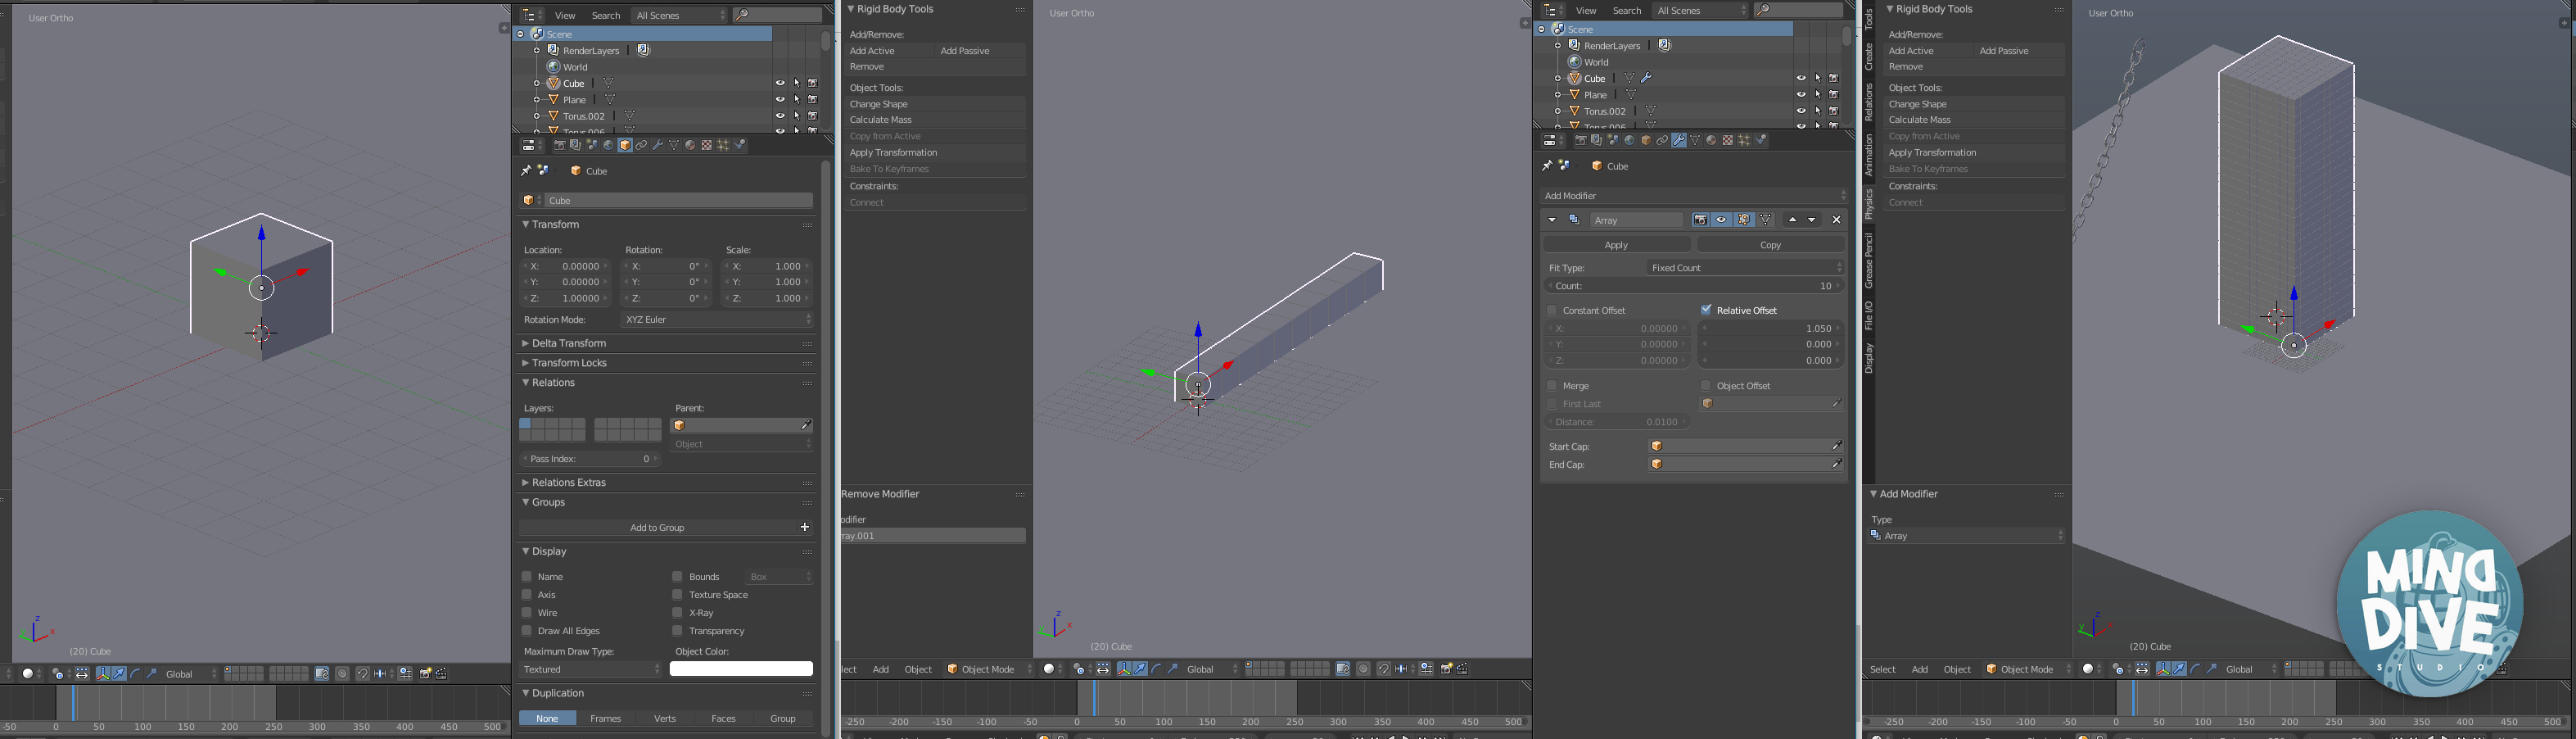The width and height of the screenshot is (2576, 739).
Task: Switch to the Physics sidebar tab
Action: pyautogui.click(x=1868, y=204)
